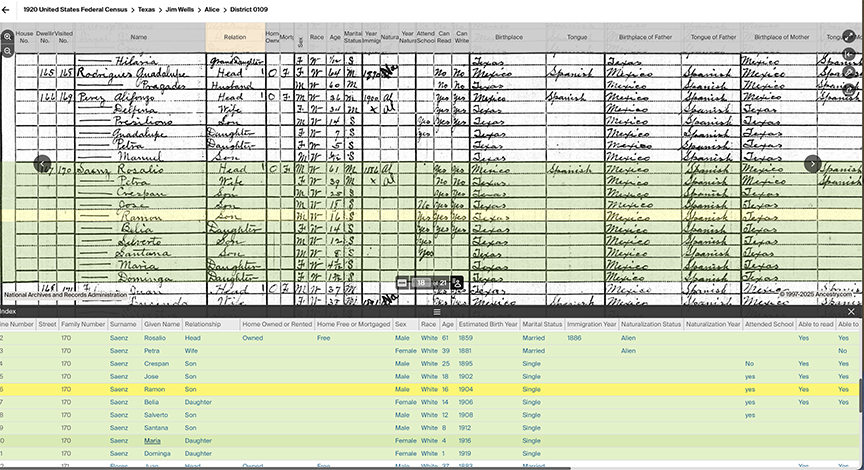
Task: Enter full screen image view
Action: pyautogui.click(x=849, y=36)
